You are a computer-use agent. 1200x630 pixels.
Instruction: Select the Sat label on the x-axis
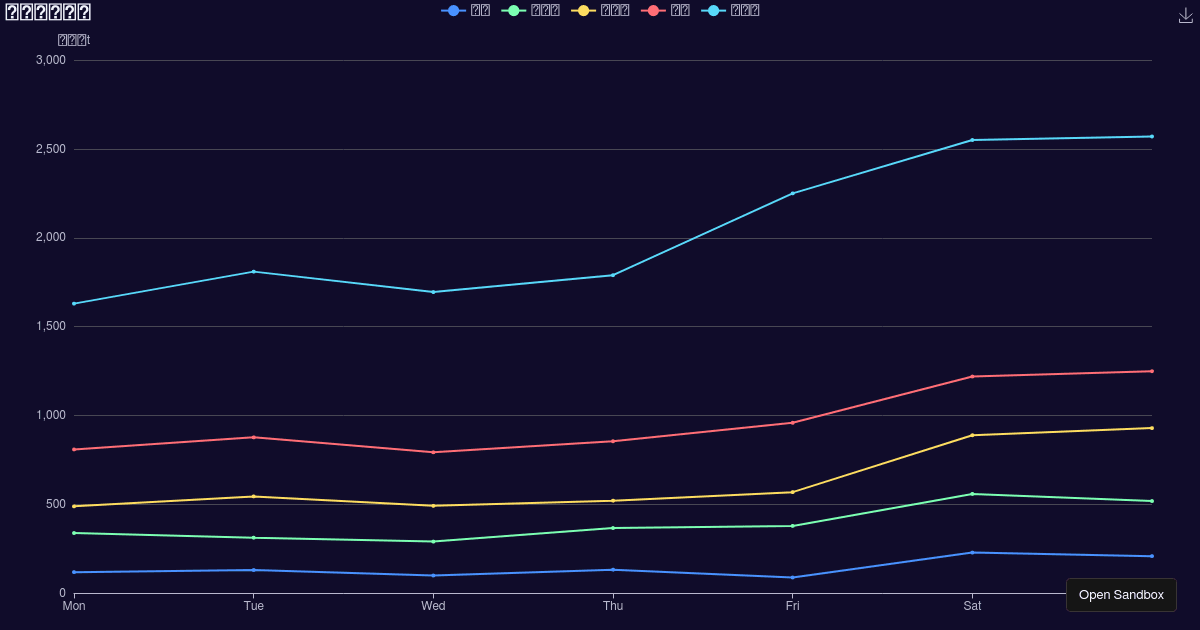pyautogui.click(x=971, y=606)
